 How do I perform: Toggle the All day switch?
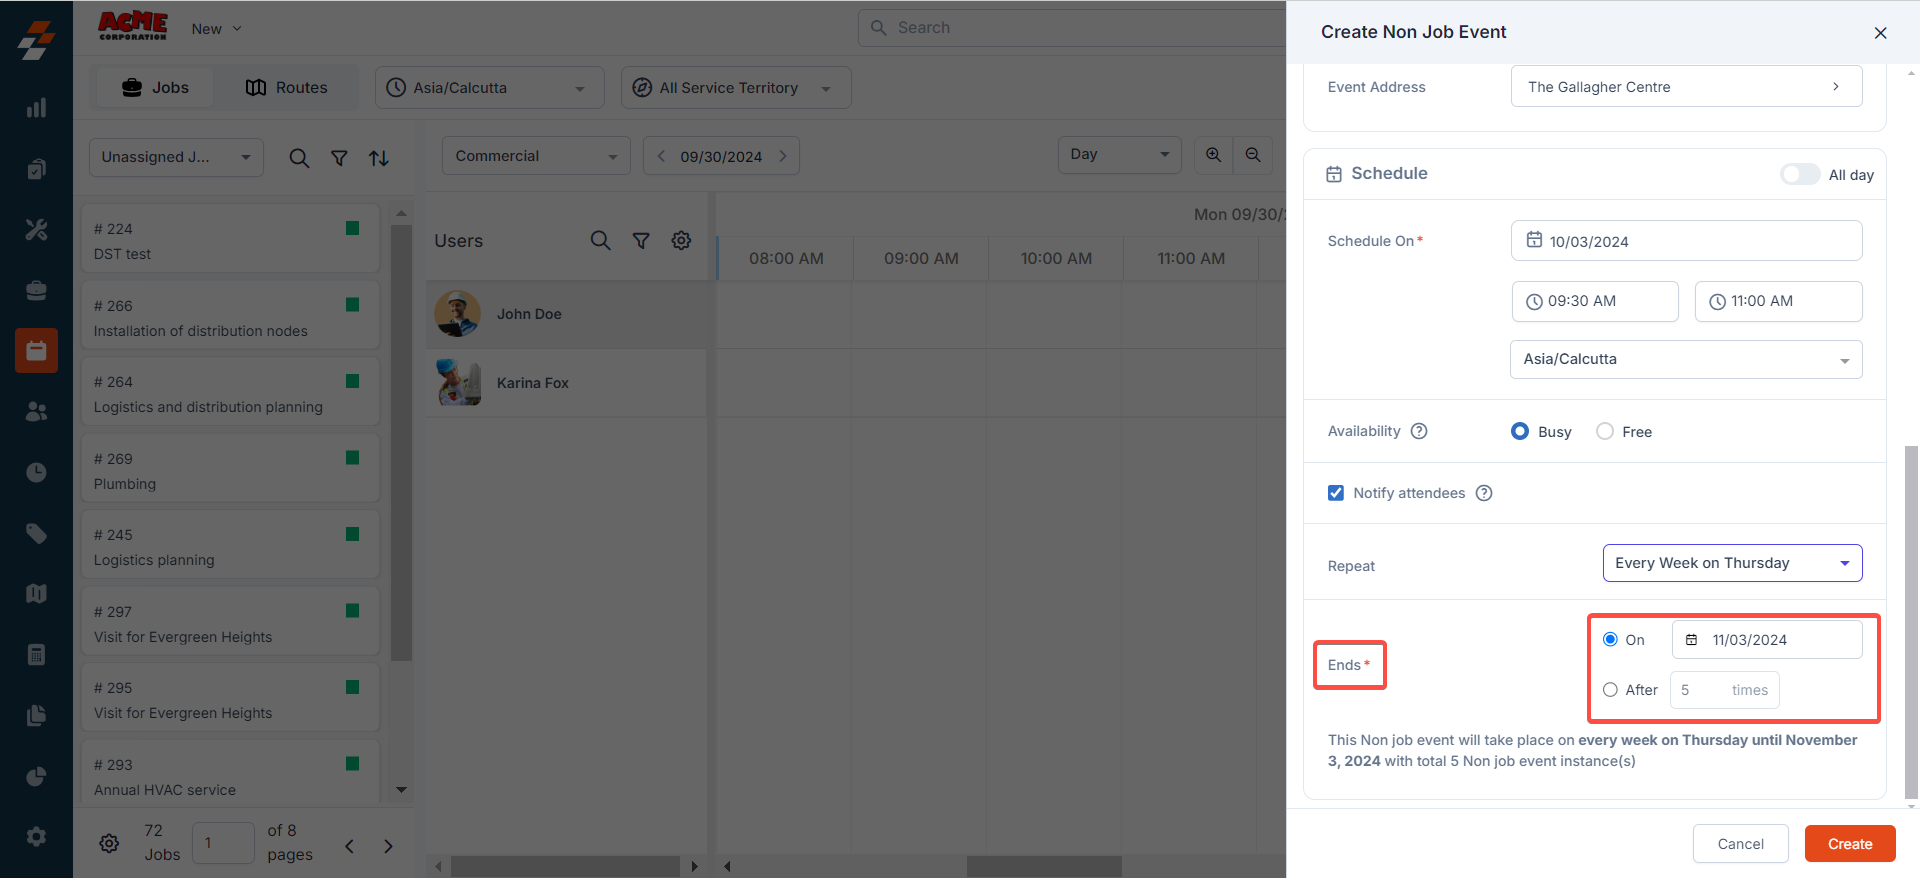pyautogui.click(x=1799, y=174)
